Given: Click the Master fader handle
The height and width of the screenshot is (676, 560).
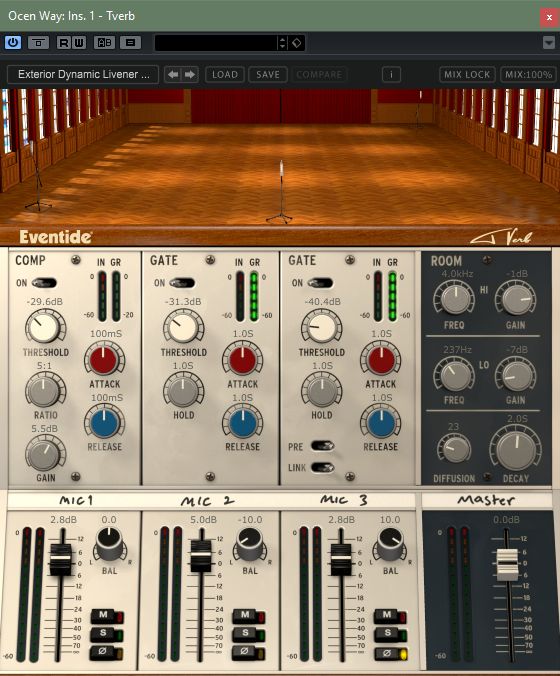Looking at the screenshot, I should pos(507,564).
